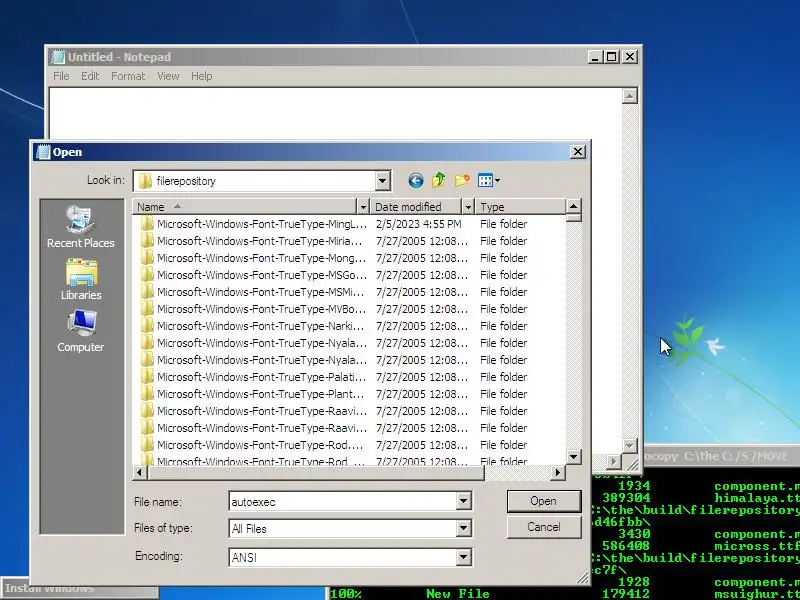Select the Microsoft-Windows-Font-TrueType-Rod.... folder name
Screen dimensions: 800x600
260,445
